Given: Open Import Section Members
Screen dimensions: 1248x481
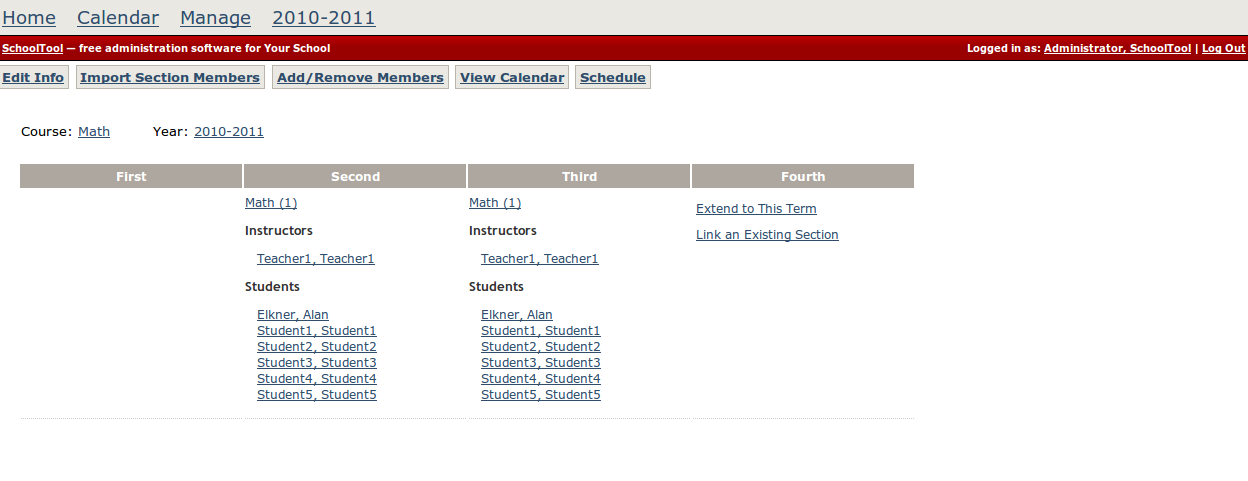Looking at the screenshot, I should click(x=169, y=78).
